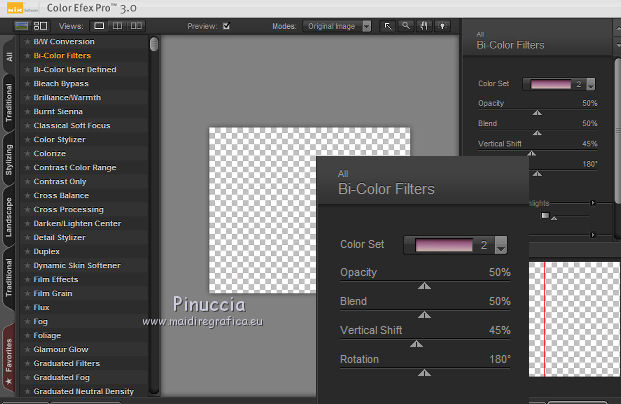Click the favorite star beside Duplex
621x404 pixels.
pyautogui.click(x=27, y=251)
